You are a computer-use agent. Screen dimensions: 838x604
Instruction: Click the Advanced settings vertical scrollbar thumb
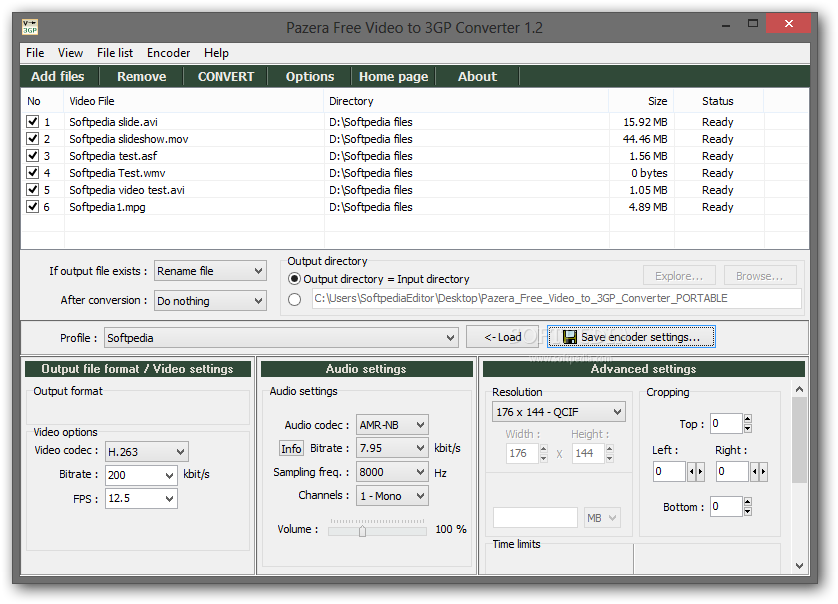pyautogui.click(x=799, y=440)
